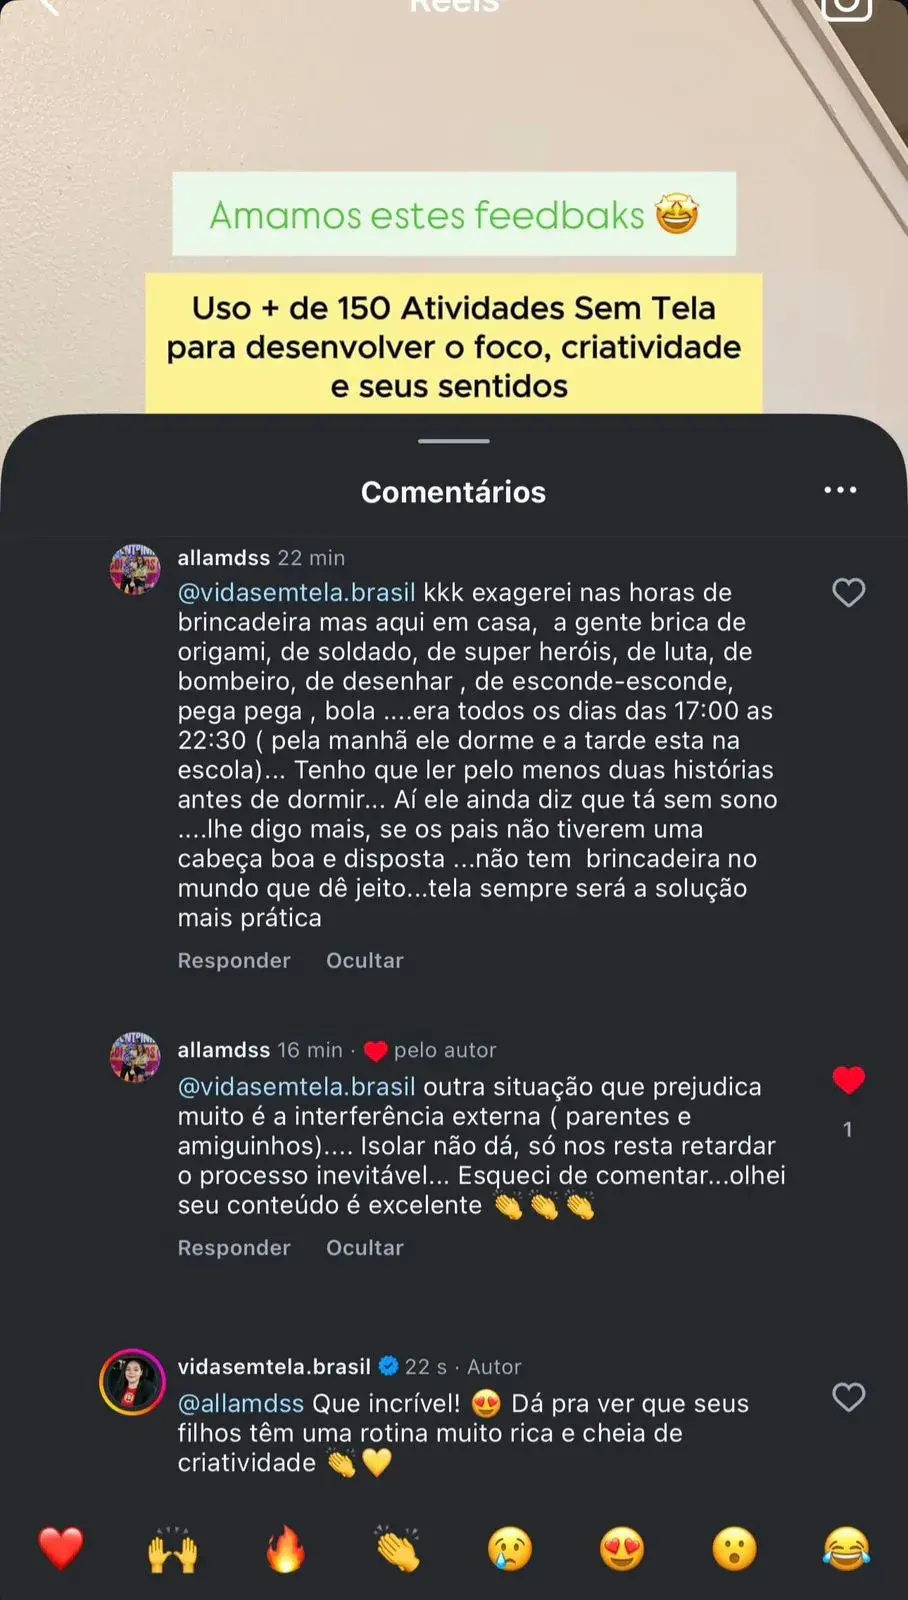Unlike the second allamdss comment
Viewport: 908px width, 1600px height.
tap(848, 1080)
